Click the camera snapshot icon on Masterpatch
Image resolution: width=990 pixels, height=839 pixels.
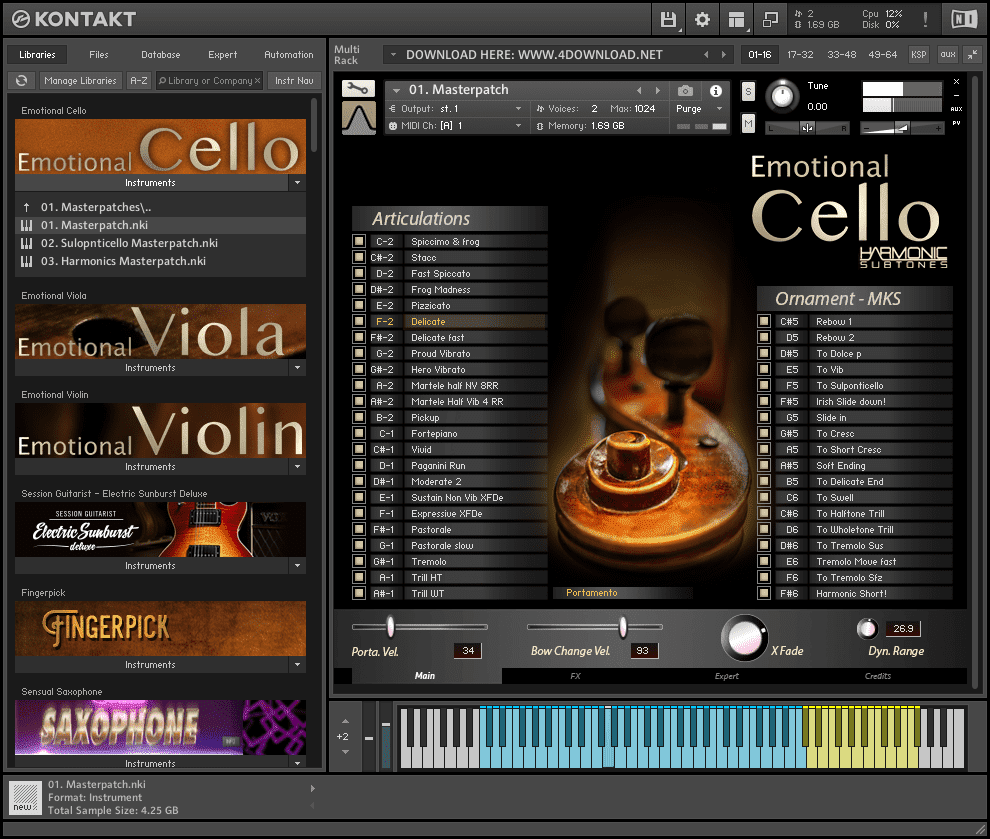click(x=684, y=89)
